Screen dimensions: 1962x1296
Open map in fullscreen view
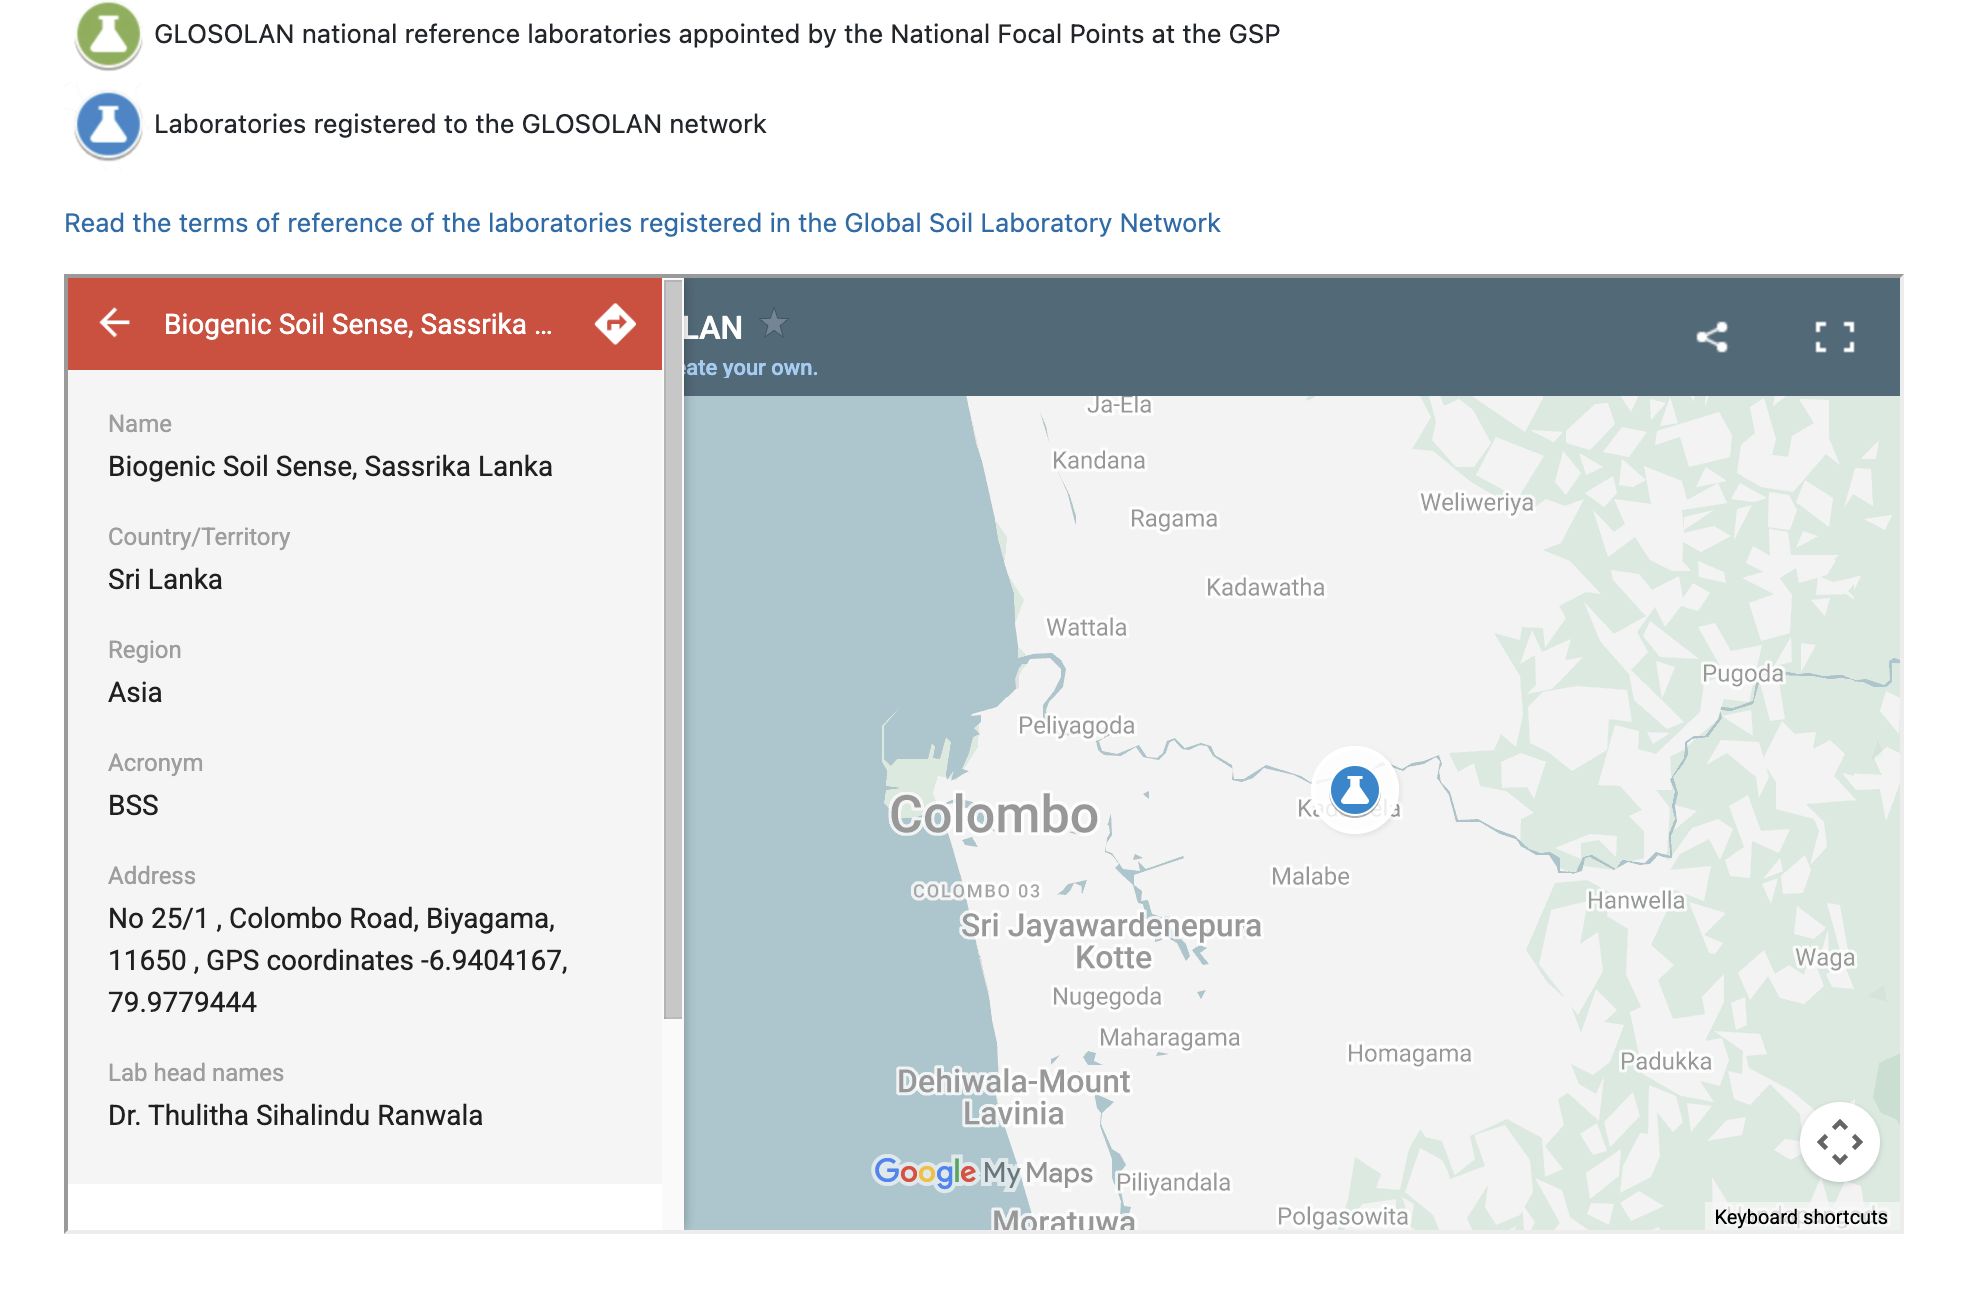coord(1834,337)
